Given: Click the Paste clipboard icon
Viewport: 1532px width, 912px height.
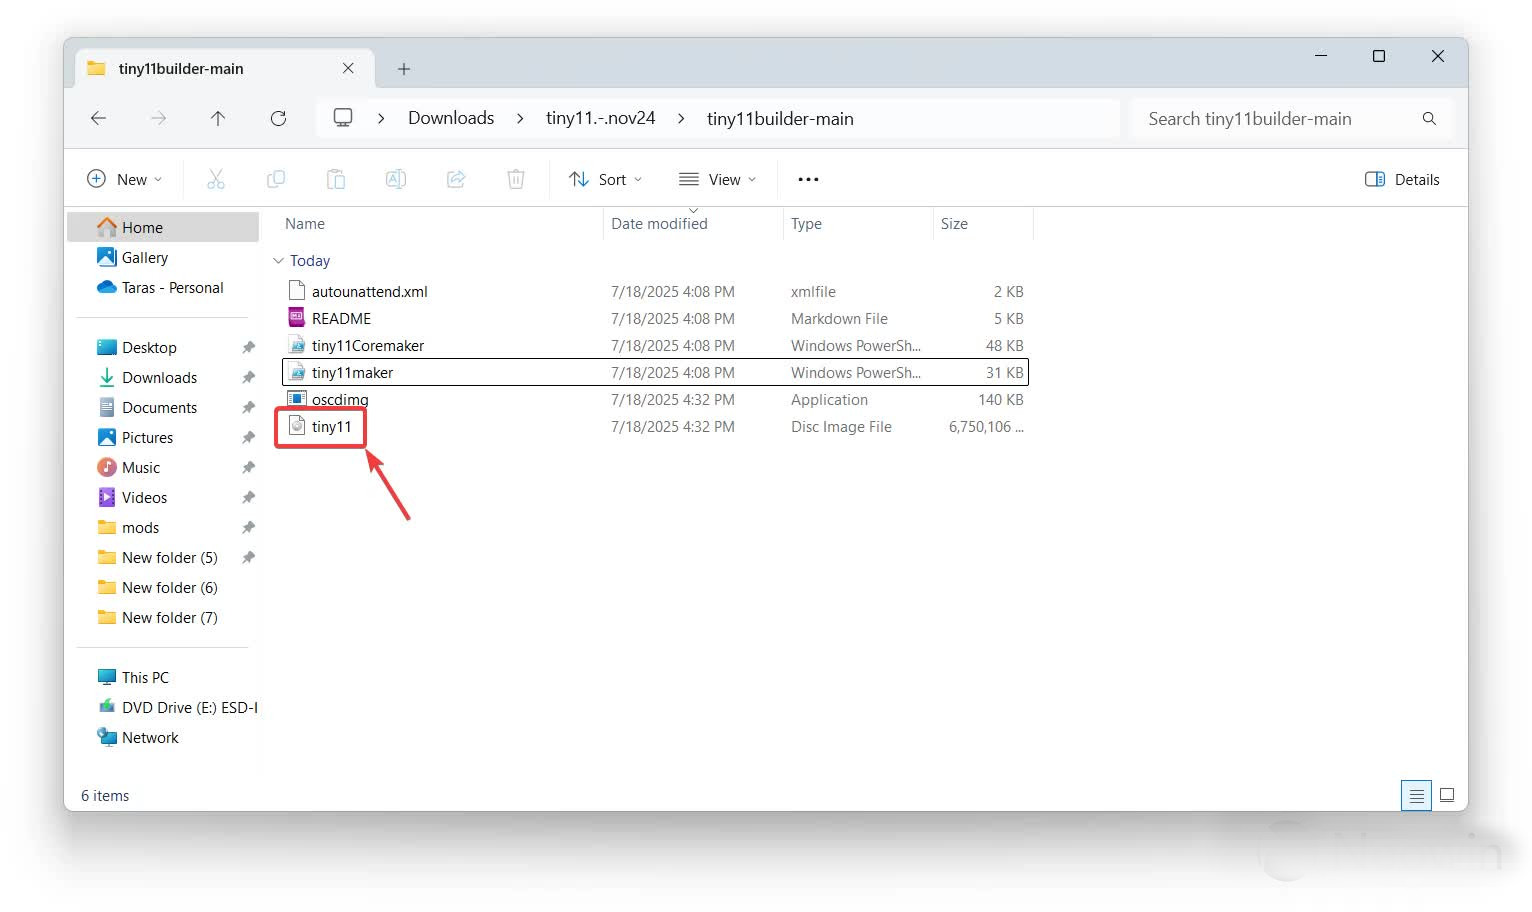Looking at the screenshot, I should coord(336,179).
